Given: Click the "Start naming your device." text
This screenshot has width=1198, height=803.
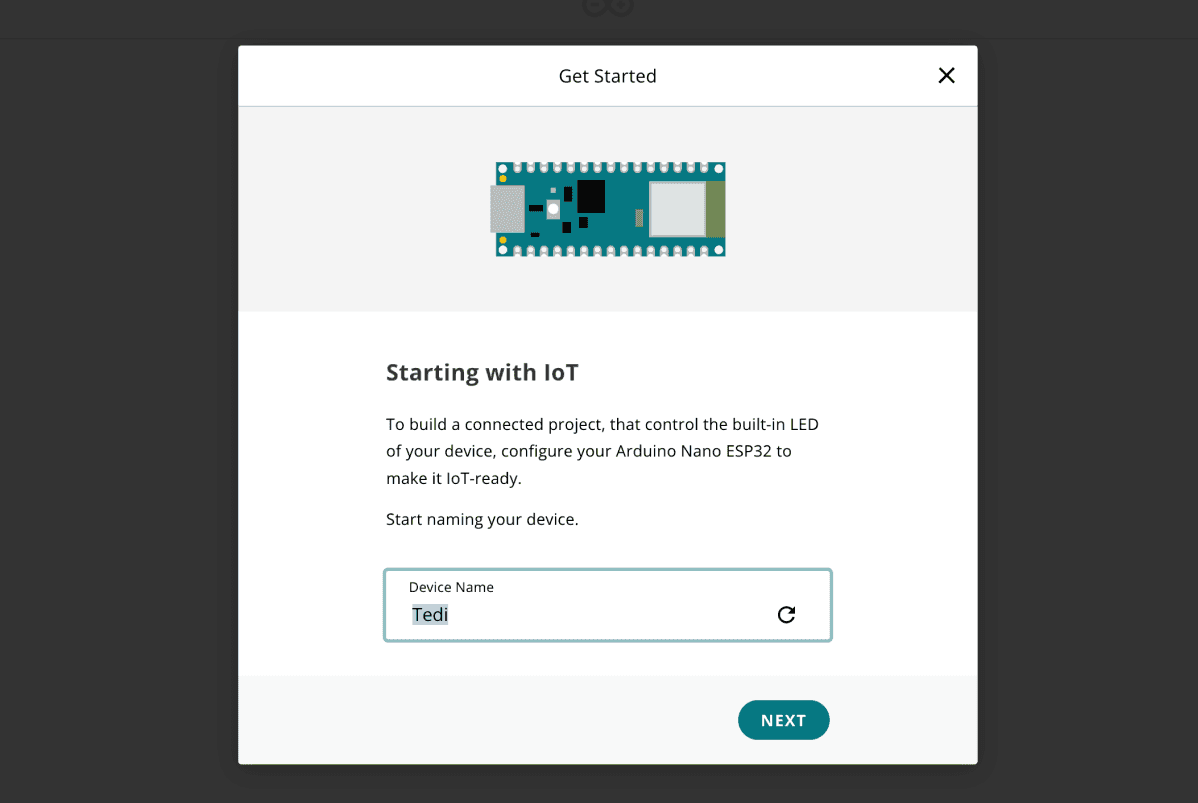Looking at the screenshot, I should [x=482, y=520].
